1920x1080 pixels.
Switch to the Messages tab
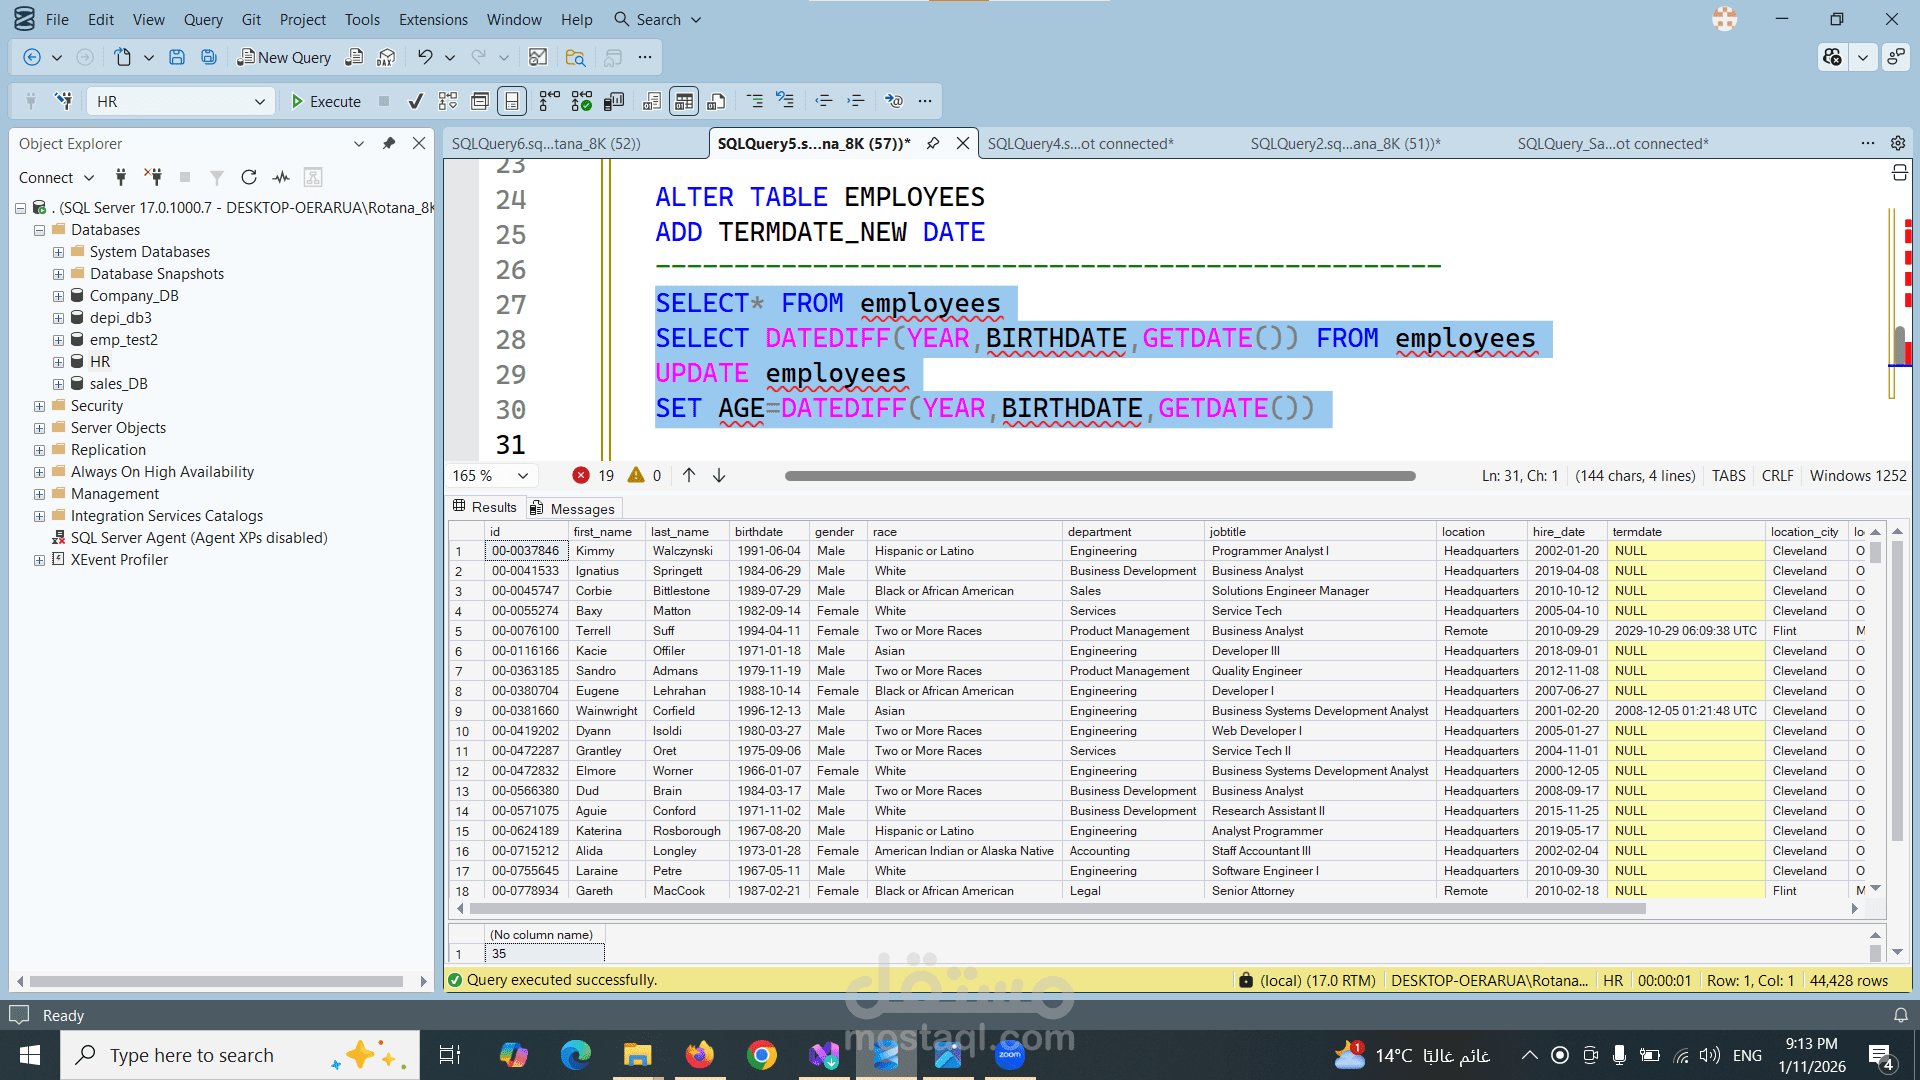(573, 508)
